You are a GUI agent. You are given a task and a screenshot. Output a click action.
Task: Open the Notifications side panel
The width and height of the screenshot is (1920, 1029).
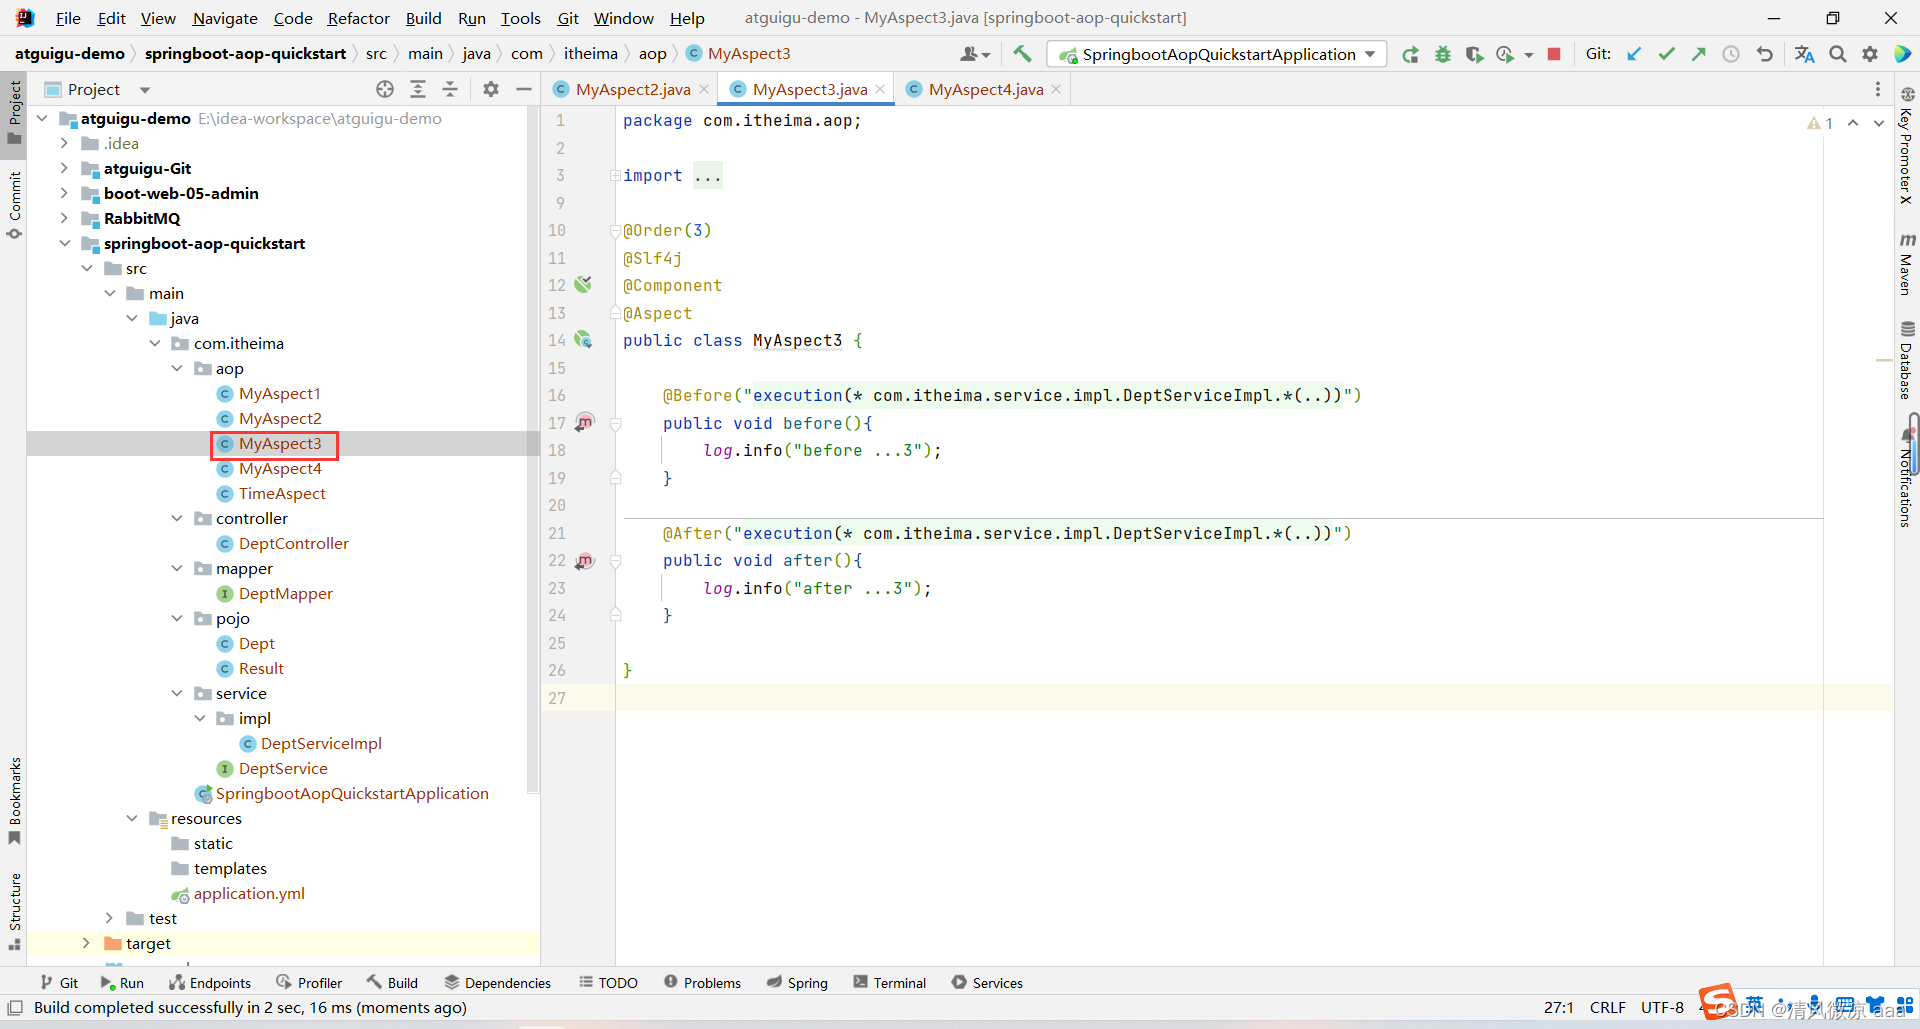(x=1907, y=478)
